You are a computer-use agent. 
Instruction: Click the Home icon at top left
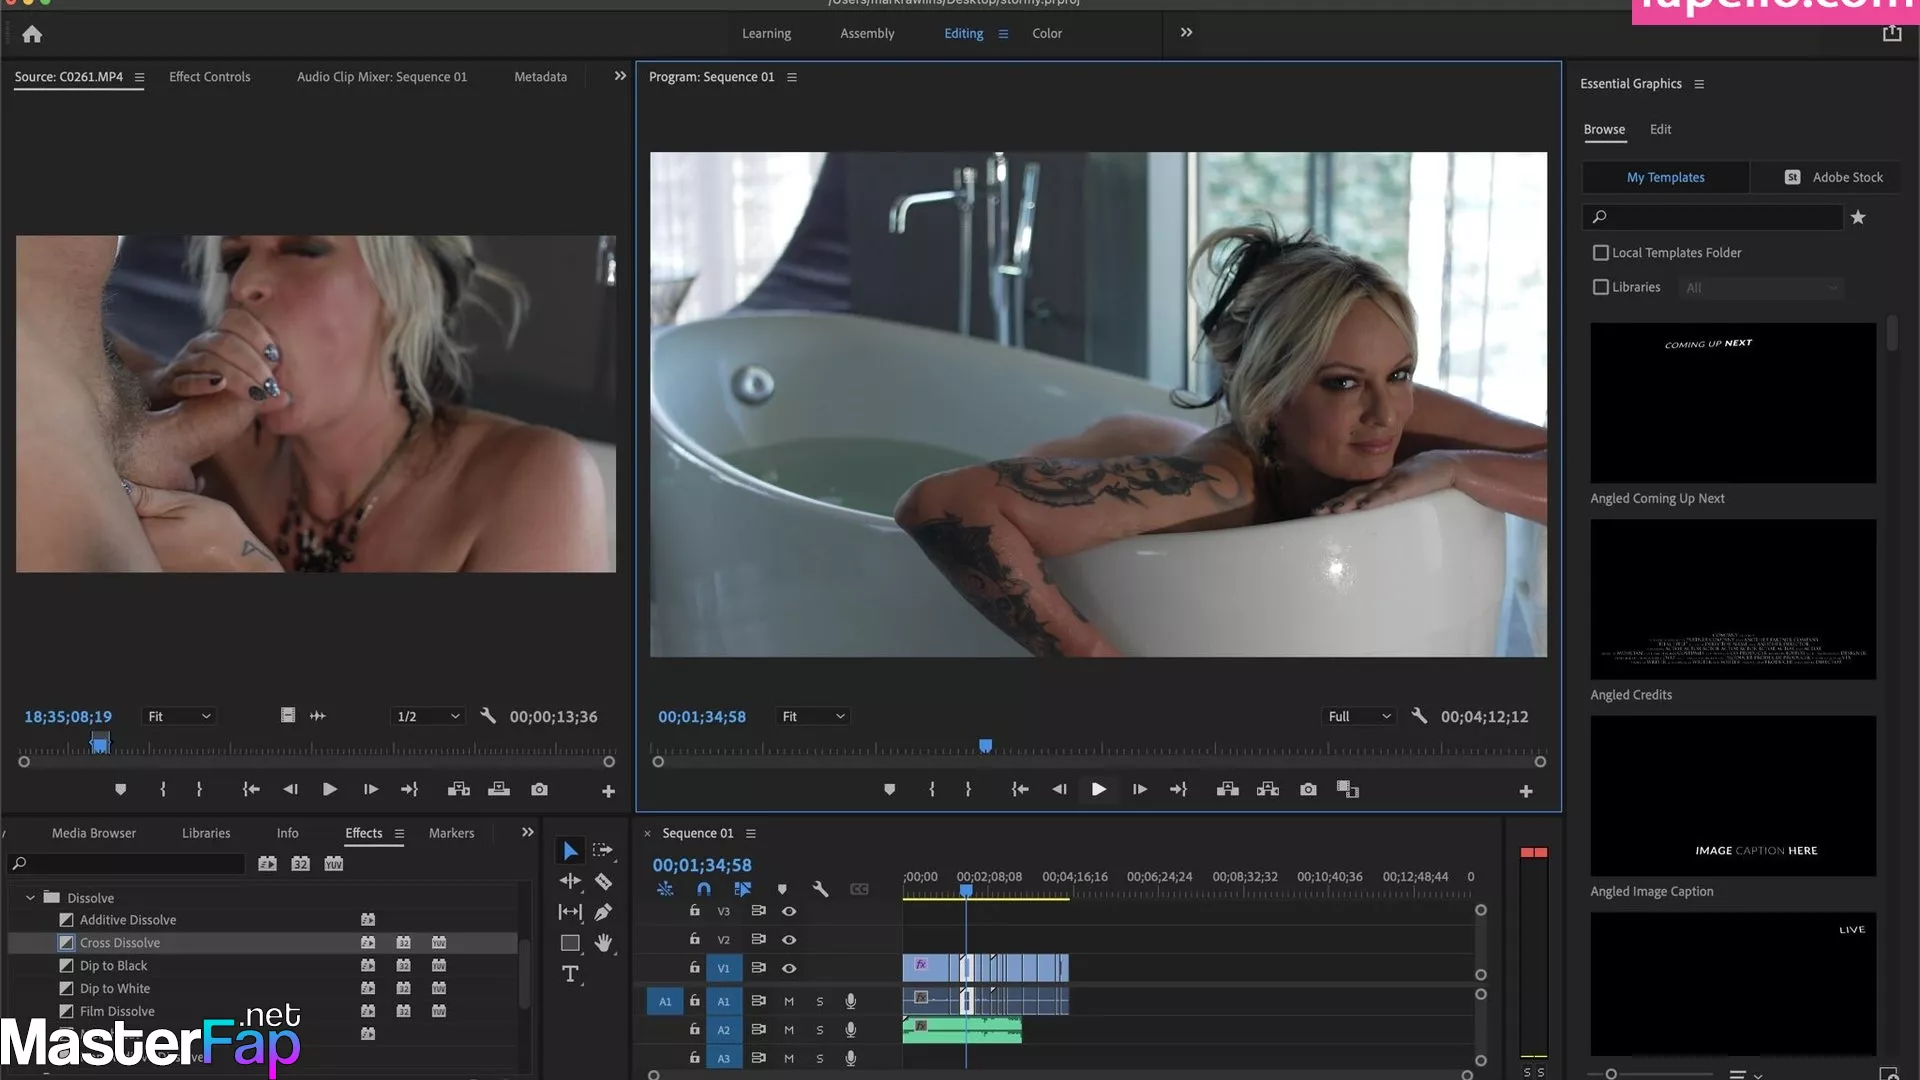click(x=32, y=35)
